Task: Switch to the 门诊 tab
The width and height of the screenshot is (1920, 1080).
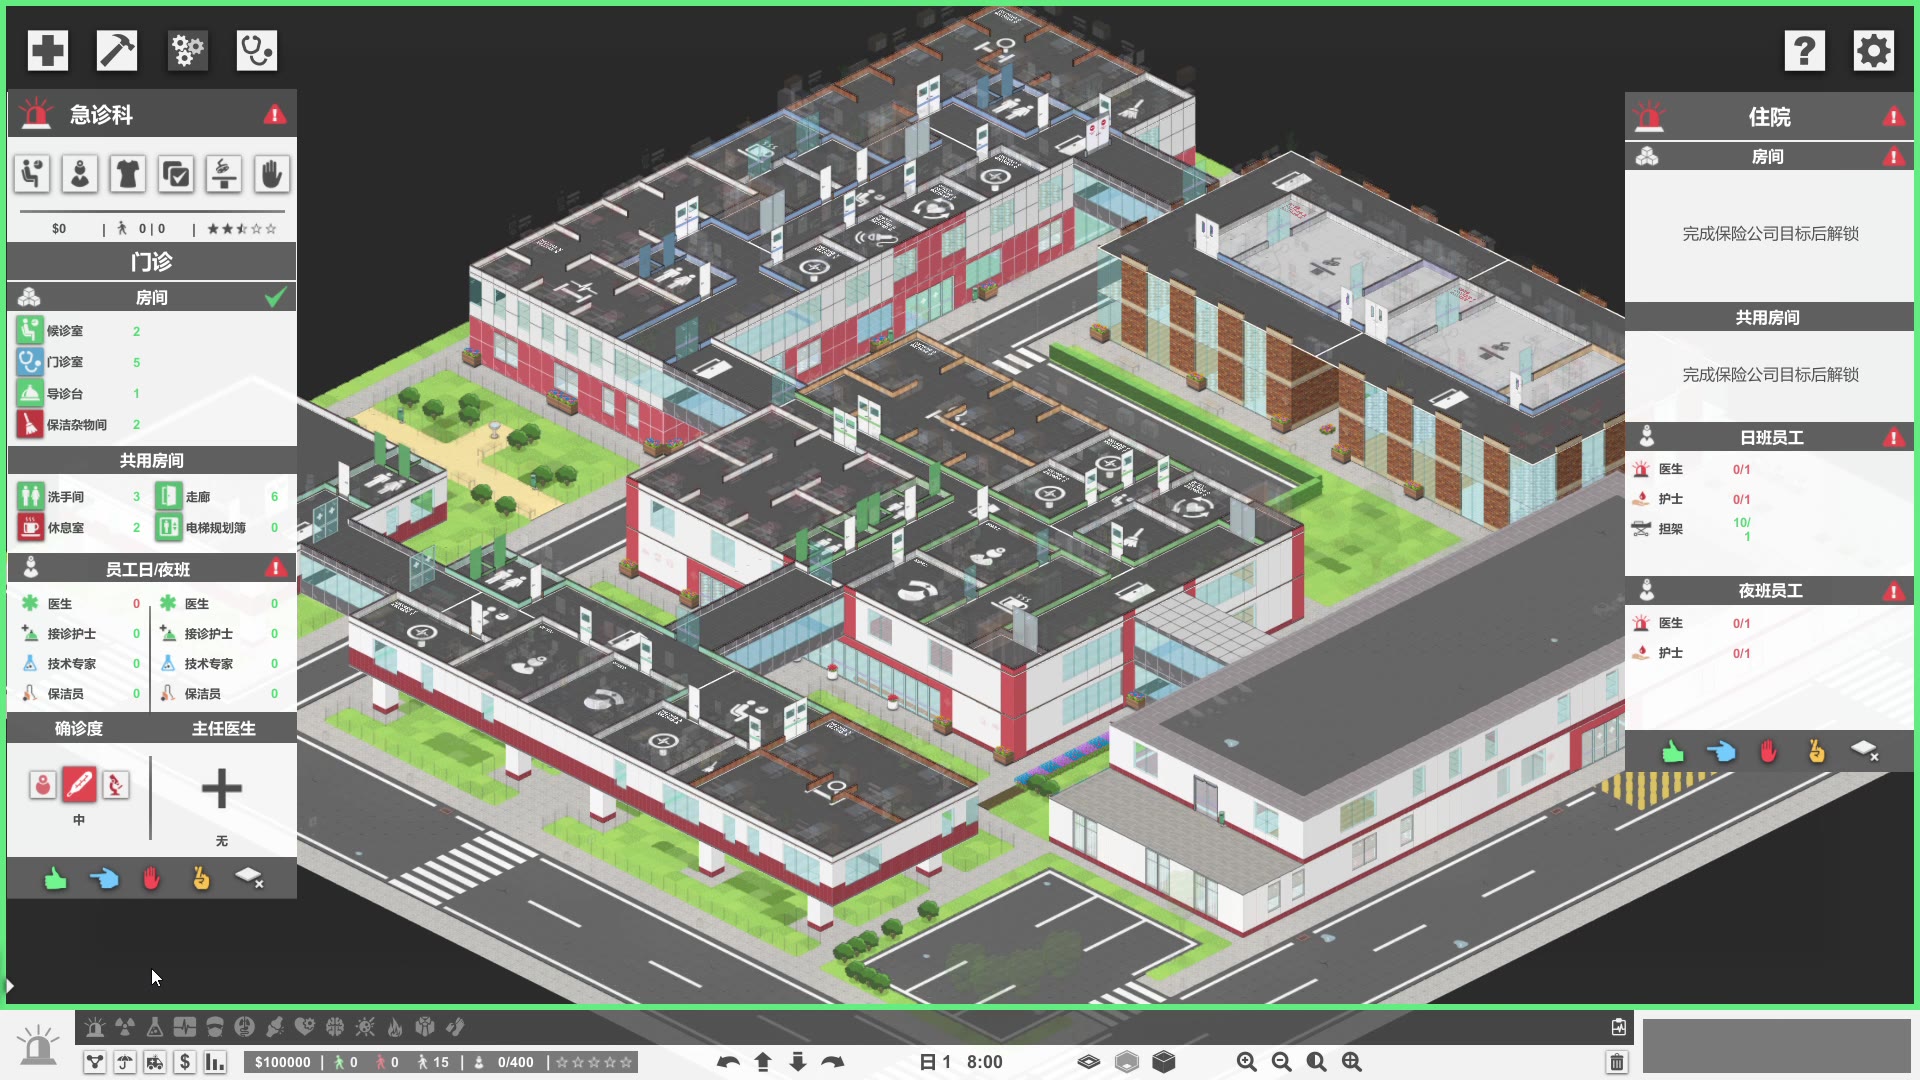Action: [151, 261]
